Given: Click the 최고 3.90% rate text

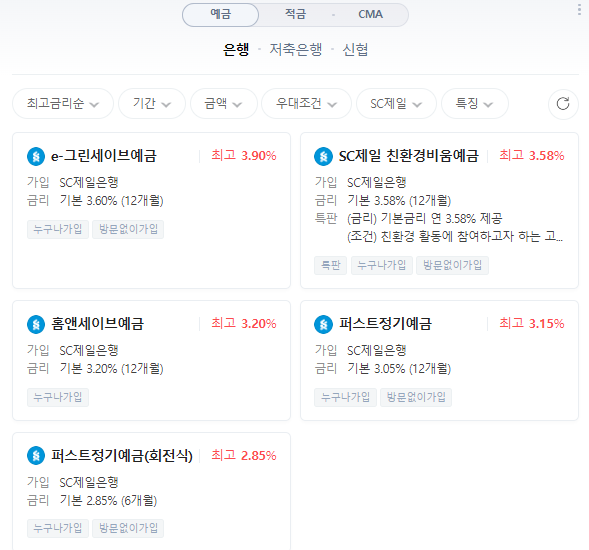Looking at the screenshot, I should pos(244,156).
